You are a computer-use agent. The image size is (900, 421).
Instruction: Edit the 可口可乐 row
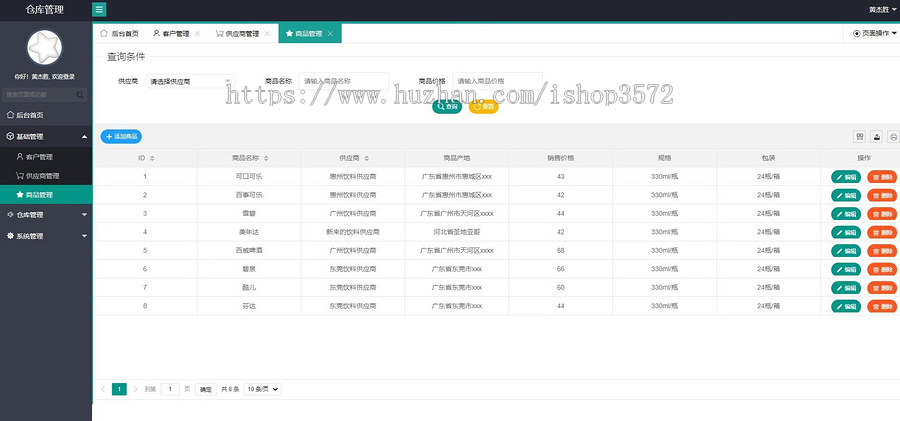[846, 177]
